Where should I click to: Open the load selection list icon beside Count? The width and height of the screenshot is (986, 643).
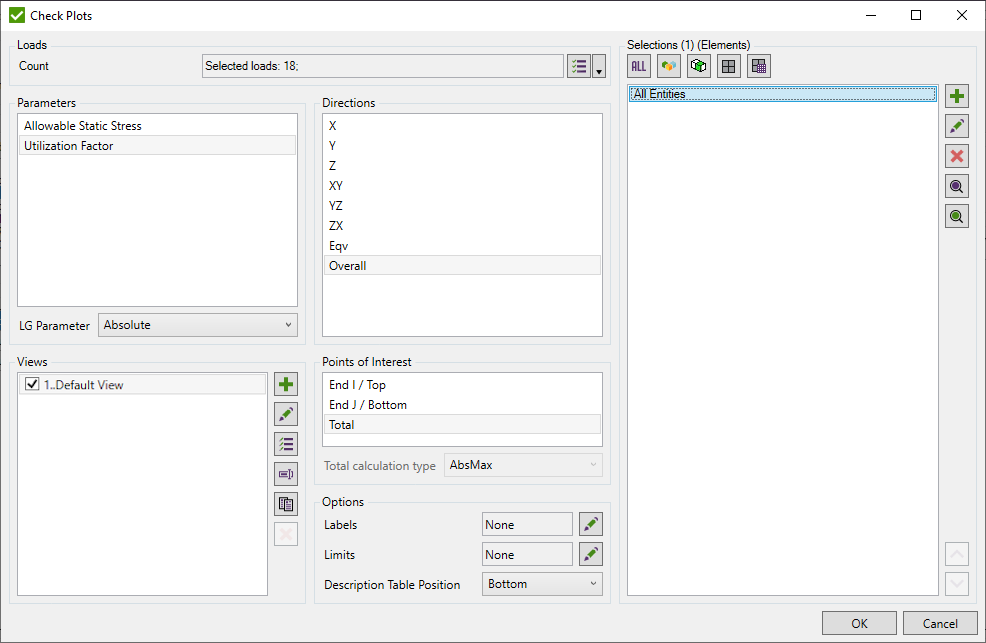click(x=578, y=65)
